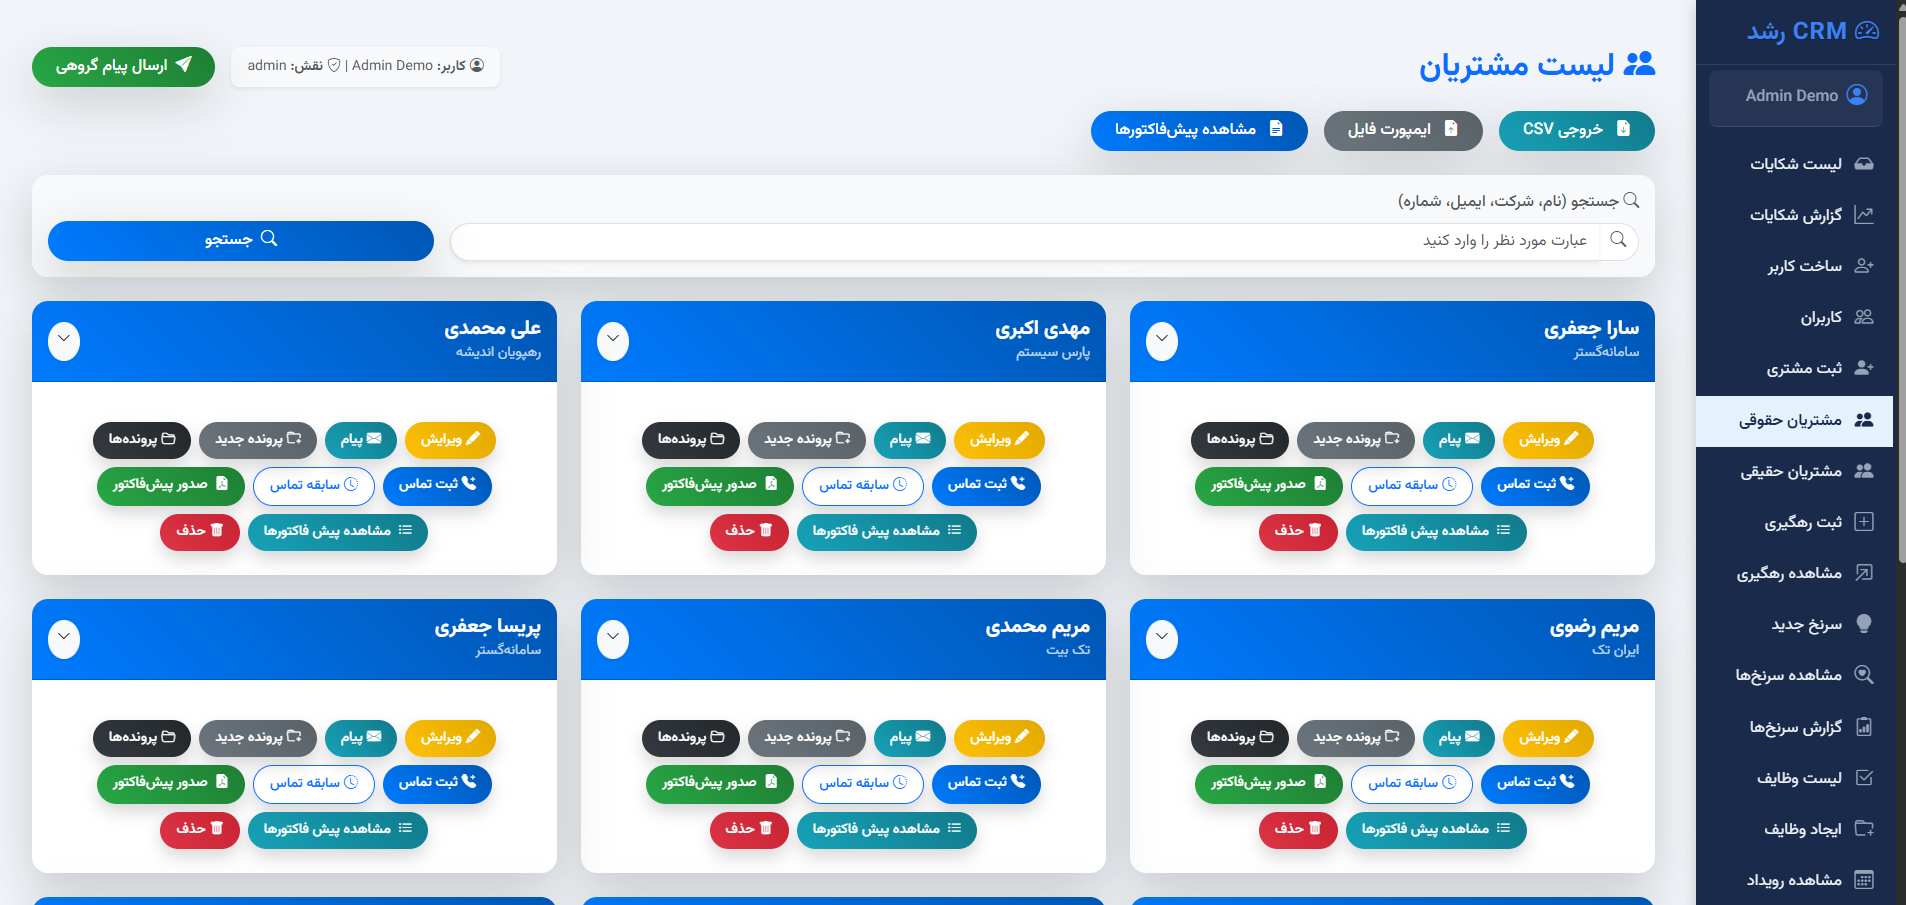Click the magnifier icon in search field
The width and height of the screenshot is (1906, 905).
1618,240
